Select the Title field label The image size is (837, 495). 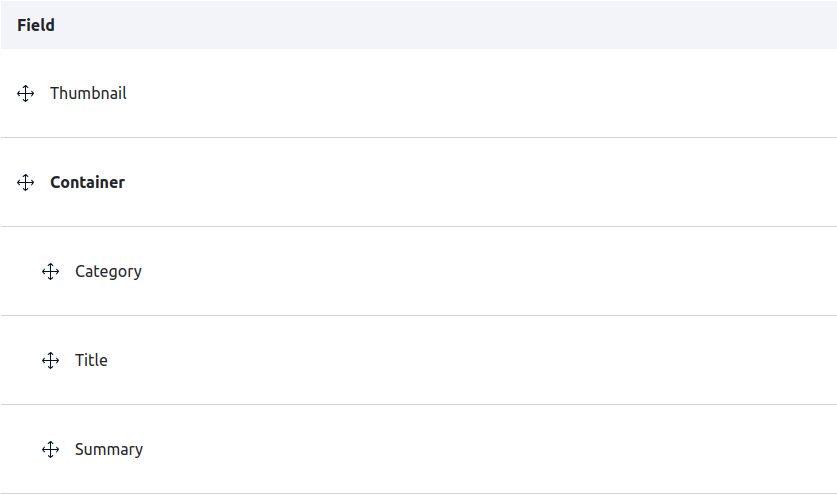point(91,361)
